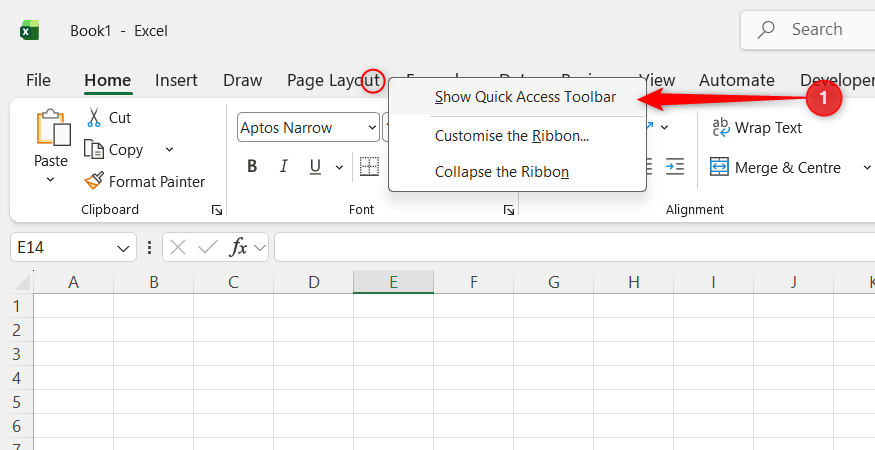Select column I header
Viewport: 875px width, 450px height.
714,282
